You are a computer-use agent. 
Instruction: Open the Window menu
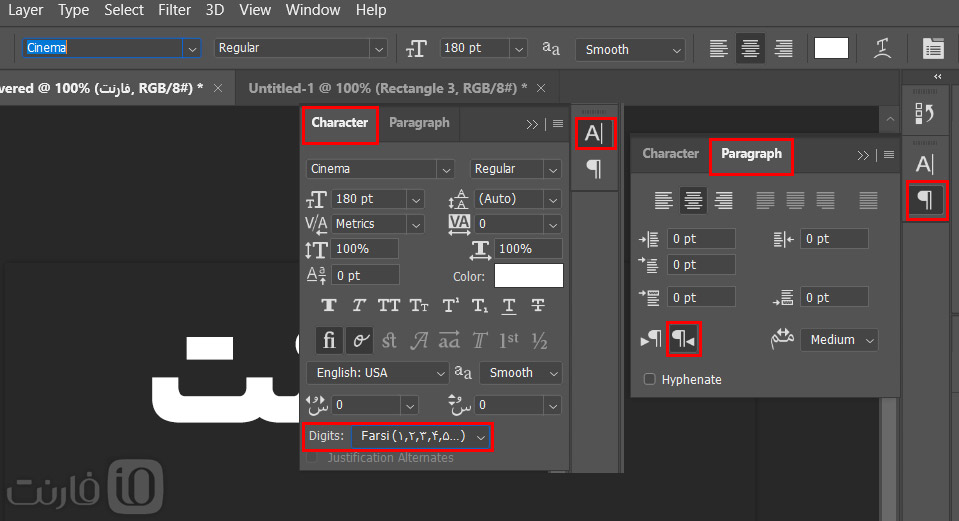(313, 10)
